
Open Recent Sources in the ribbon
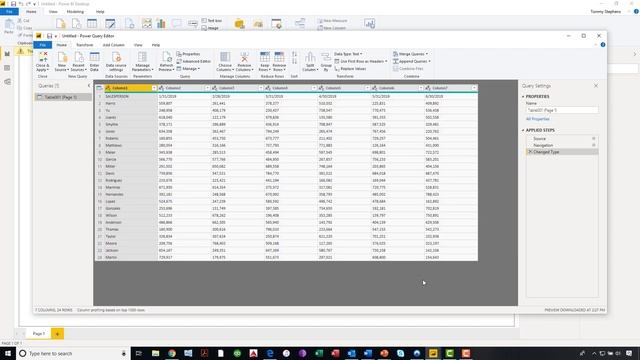[78, 61]
